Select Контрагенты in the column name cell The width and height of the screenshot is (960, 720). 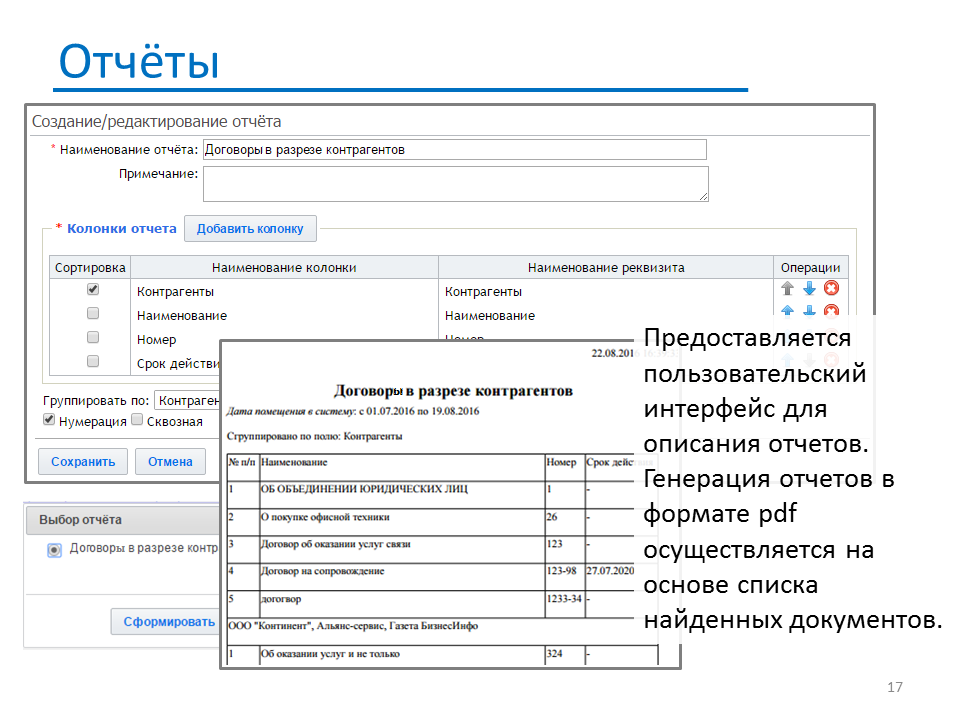coord(175,292)
